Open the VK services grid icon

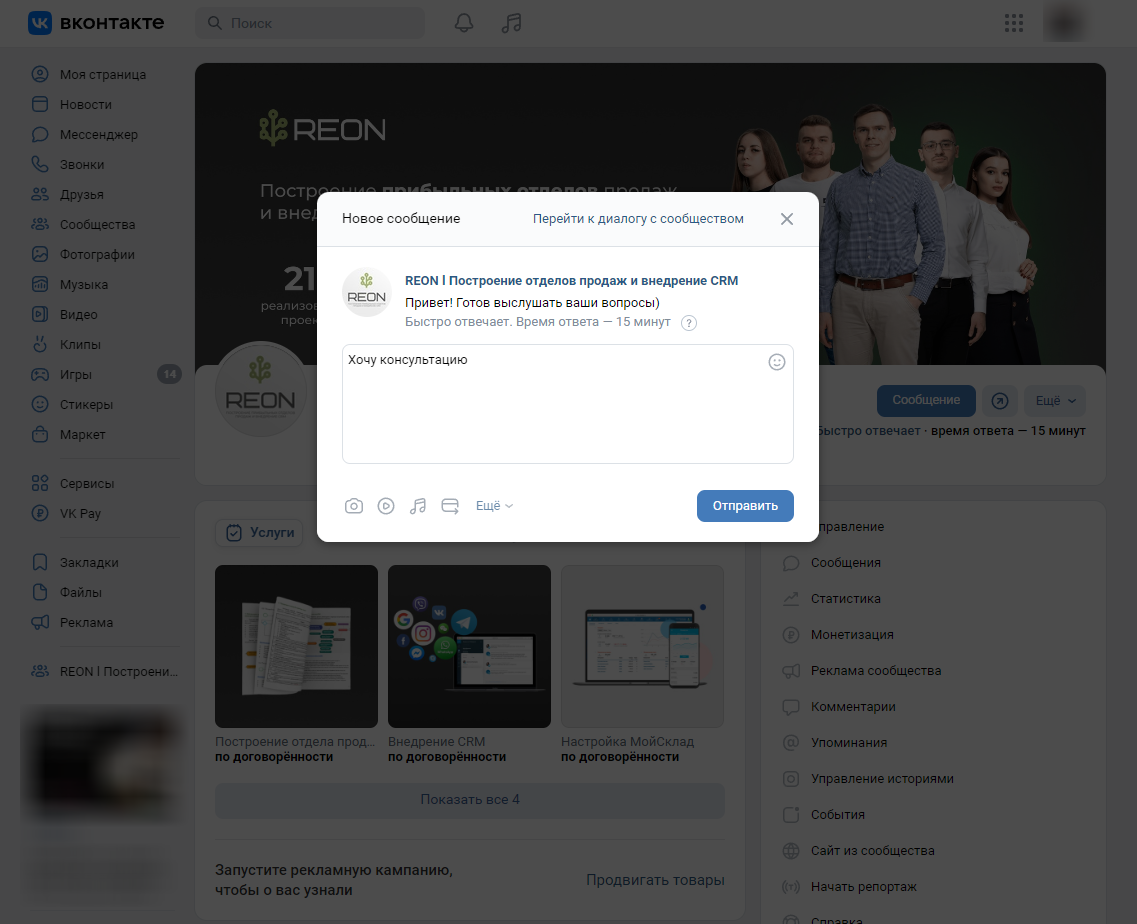point(1014,23)
